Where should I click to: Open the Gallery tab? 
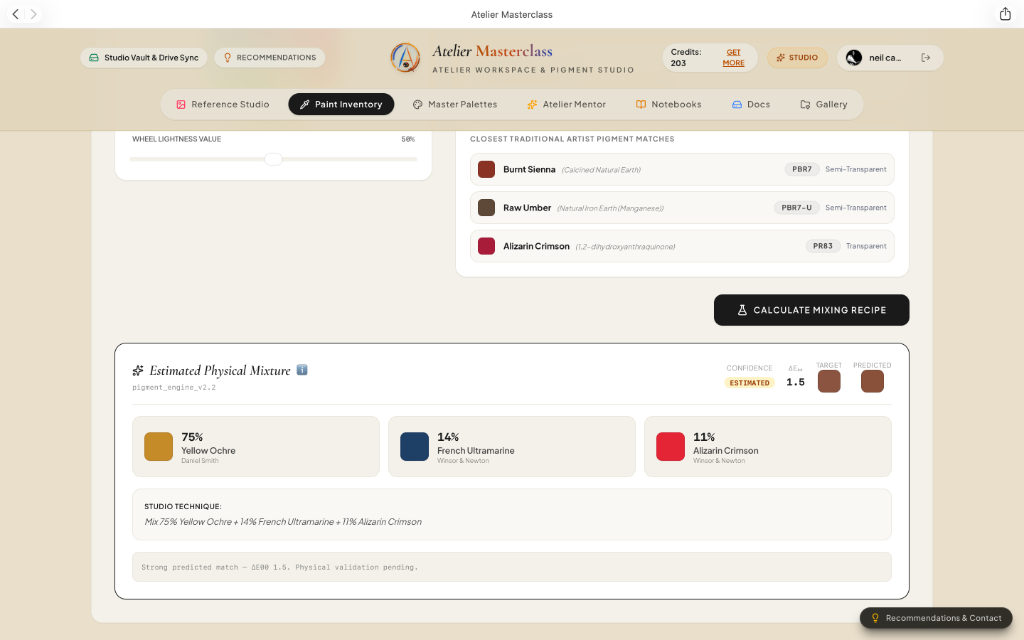click(824, 104)
